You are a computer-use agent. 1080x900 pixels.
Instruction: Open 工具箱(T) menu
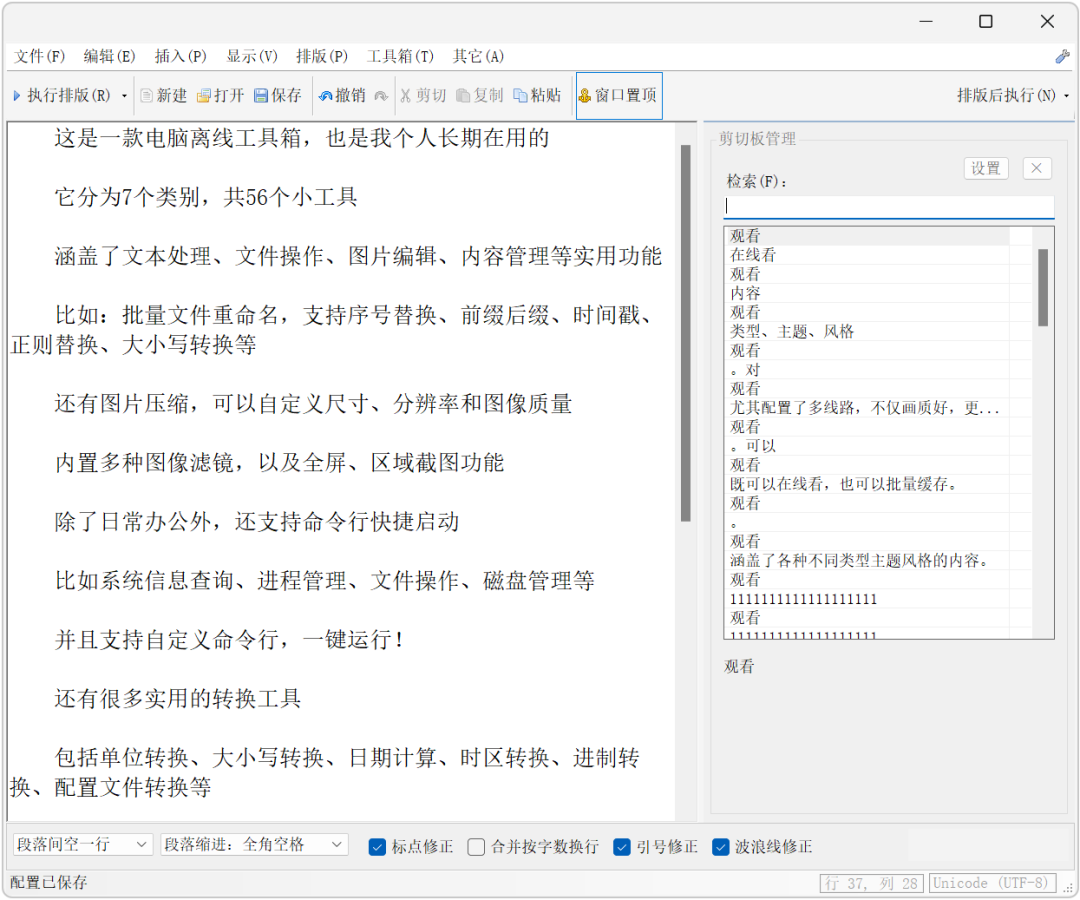point(400,56)
